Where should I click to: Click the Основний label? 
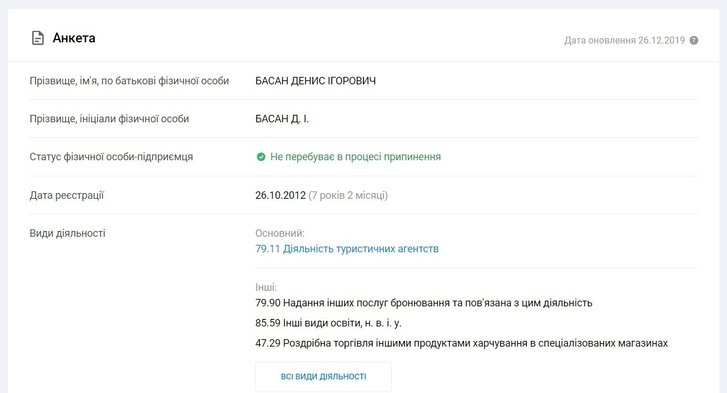pos(280,233)
